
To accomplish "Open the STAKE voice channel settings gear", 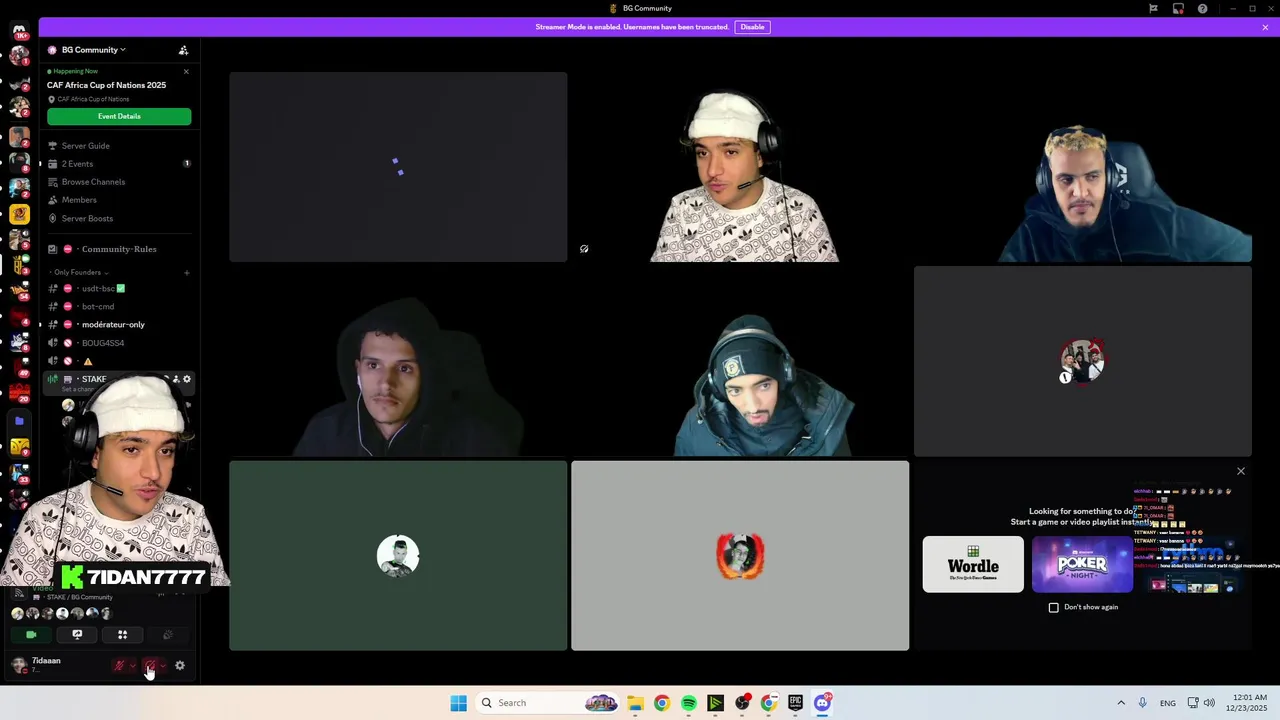I will (186, 379).
